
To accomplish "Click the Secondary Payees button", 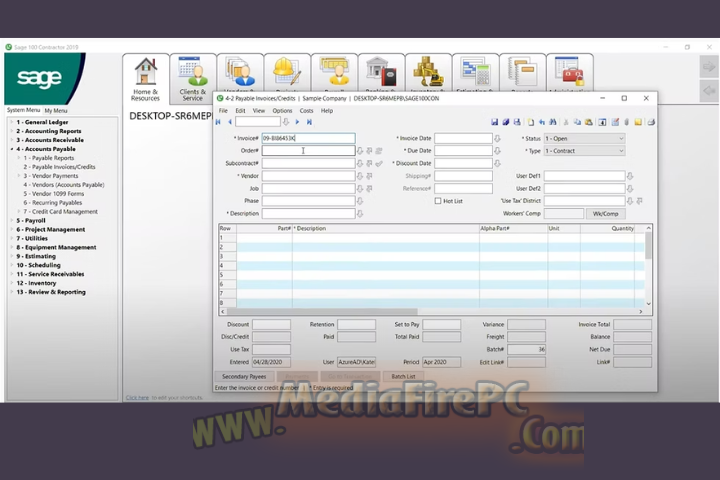I will click(x=244, y=376).
